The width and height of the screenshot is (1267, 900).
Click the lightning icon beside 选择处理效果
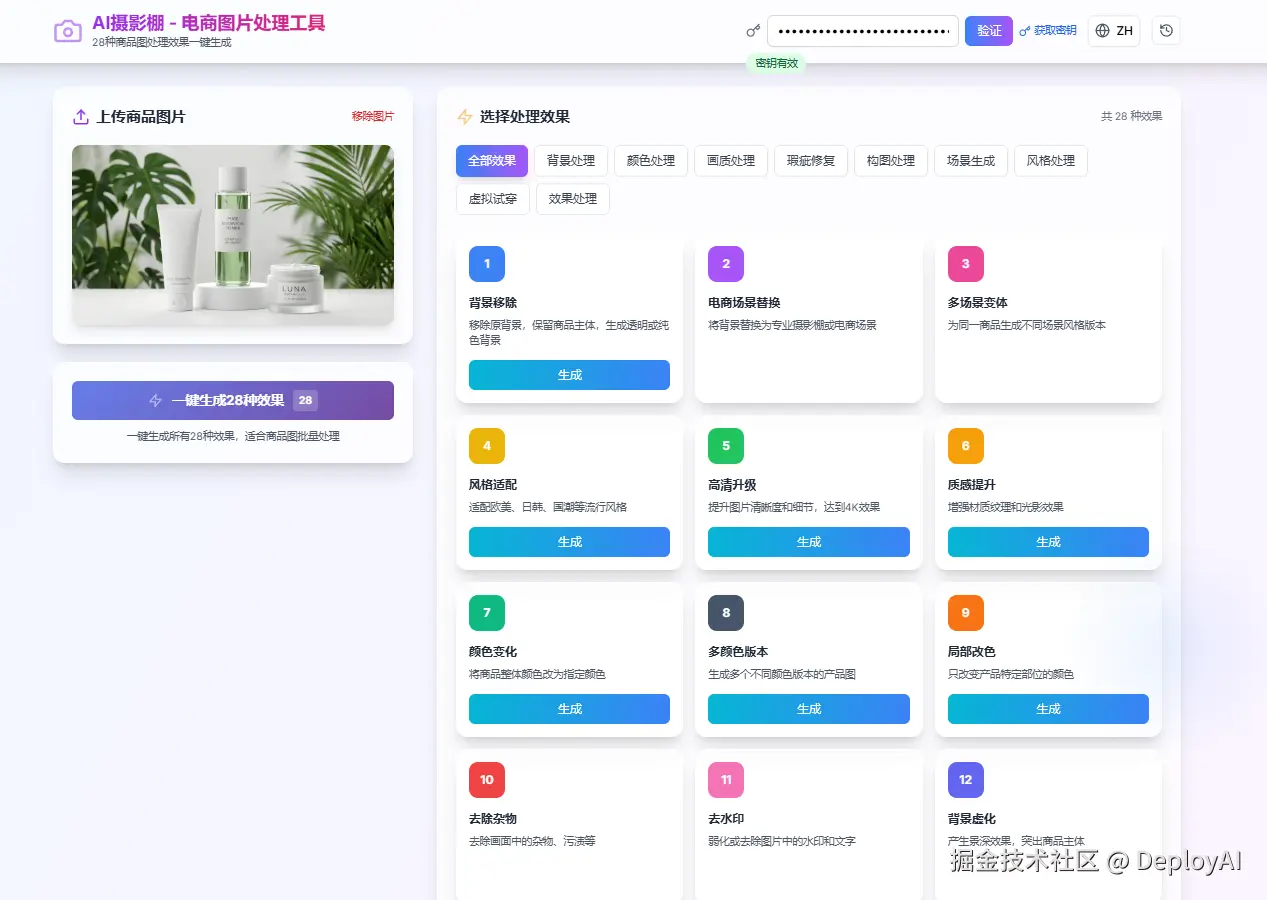pyautogui.click(x=464, y=117)
